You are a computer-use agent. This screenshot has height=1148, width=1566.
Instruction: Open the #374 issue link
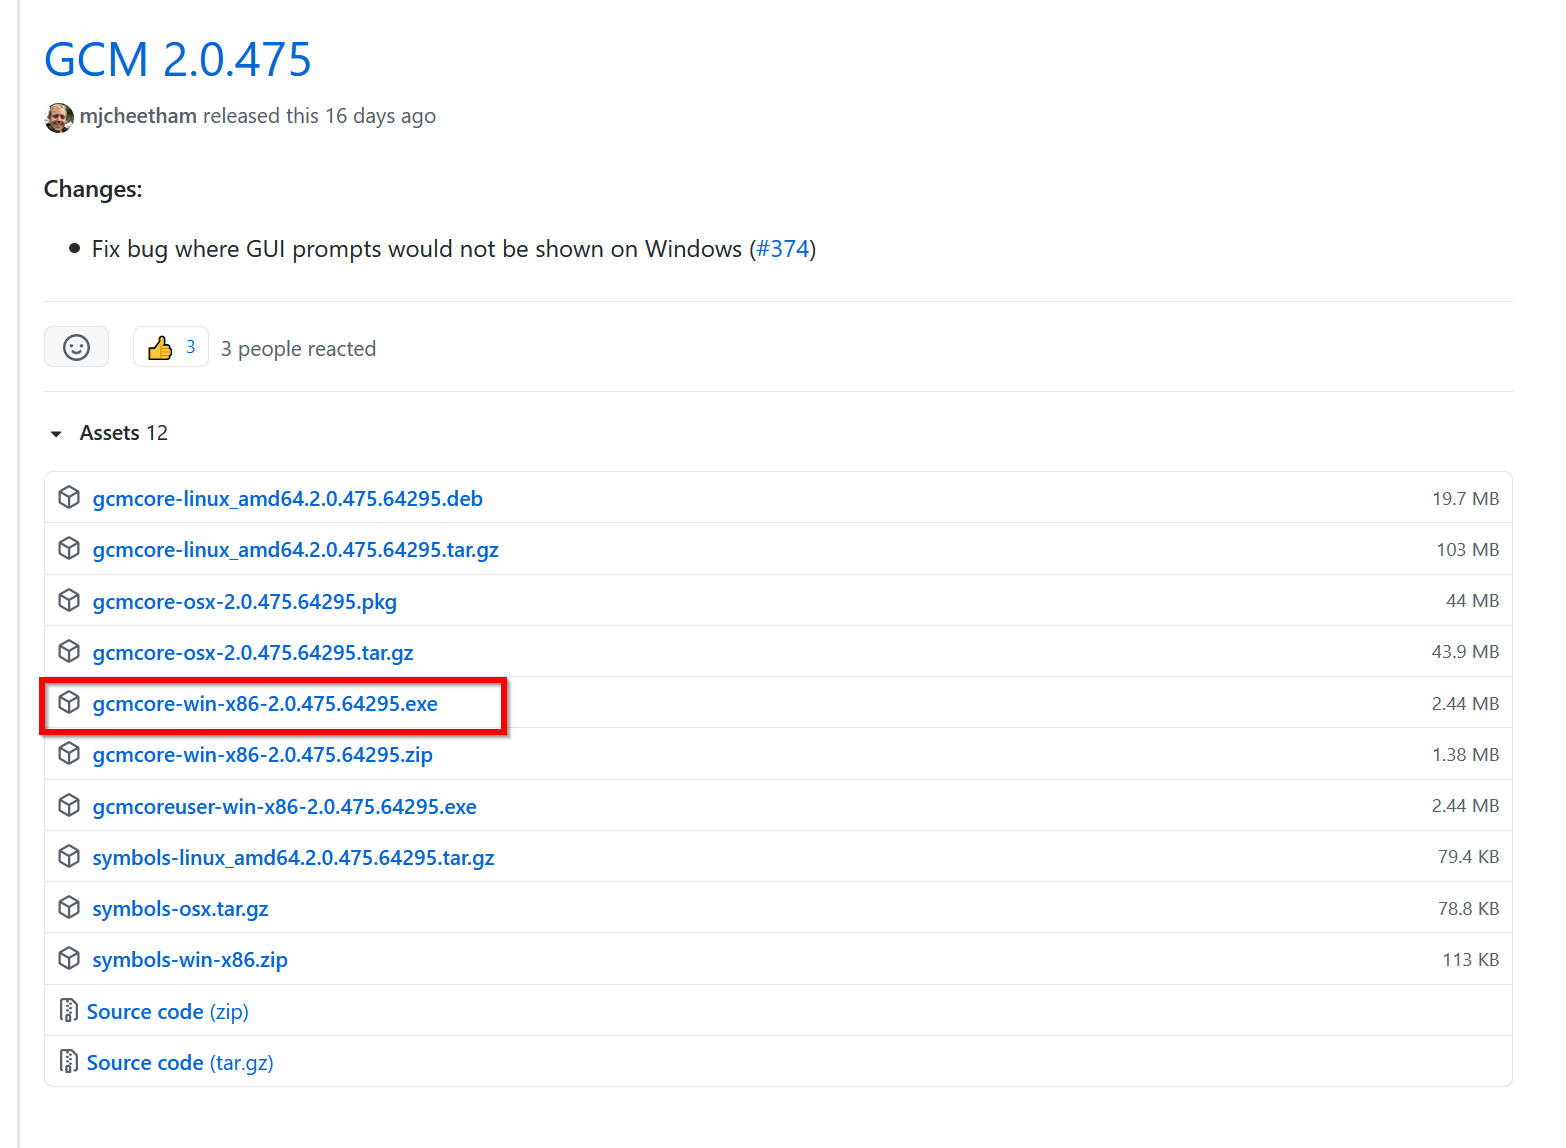783,249
